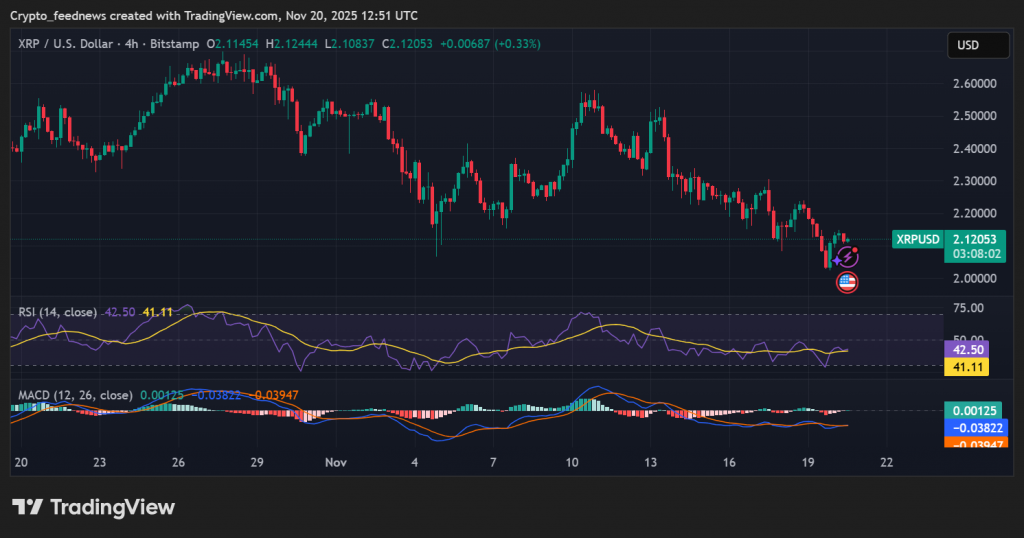
Task: Click the green 0.00125 MACD histogram label
Action: pyautogui.click(x=974, y=410)
